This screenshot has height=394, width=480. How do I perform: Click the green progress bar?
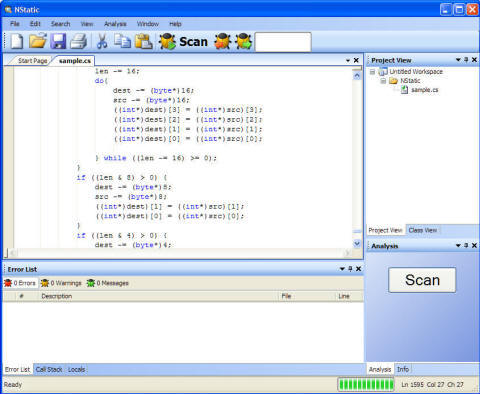tap(366, 385)
